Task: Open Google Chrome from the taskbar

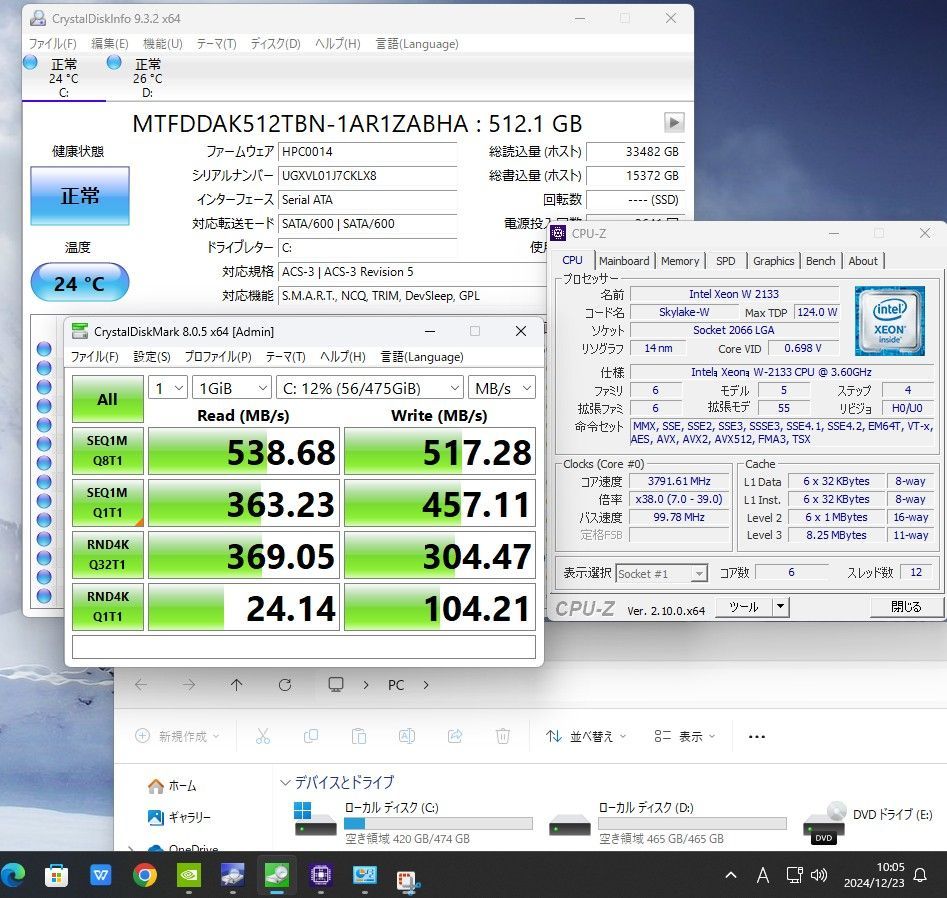Action: (145, 874)
